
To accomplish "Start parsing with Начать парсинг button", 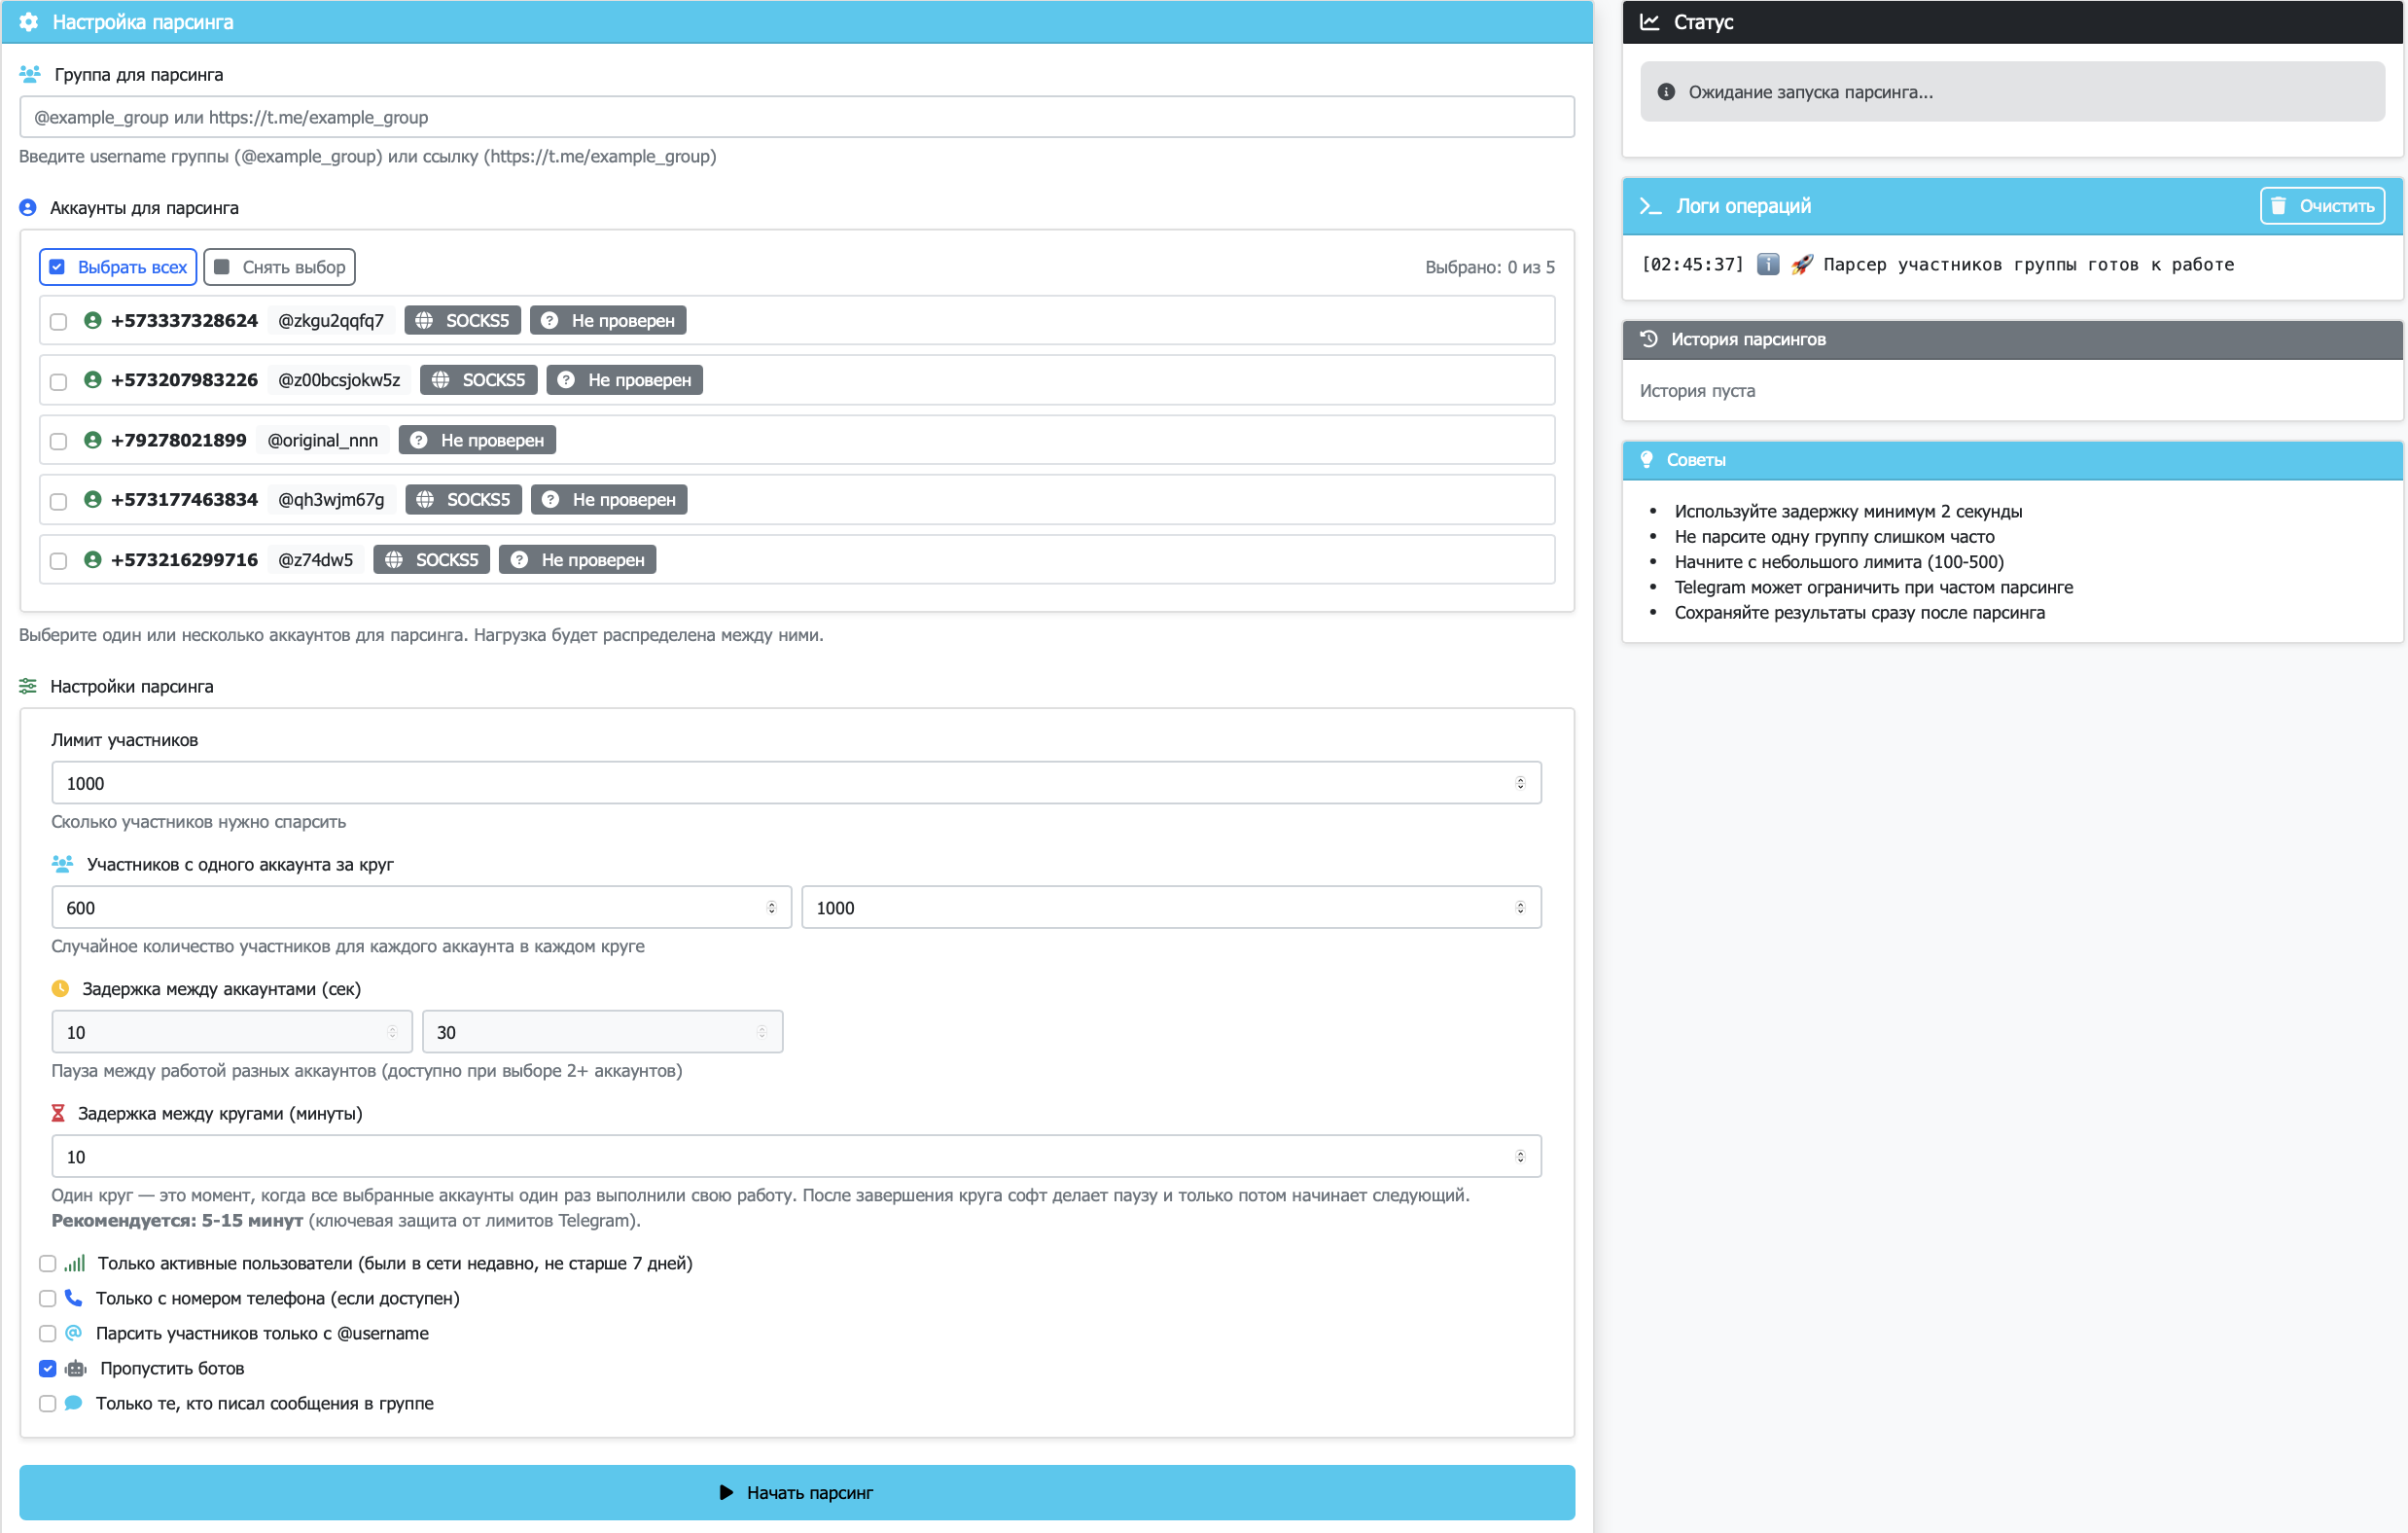I will point(797,1492).
